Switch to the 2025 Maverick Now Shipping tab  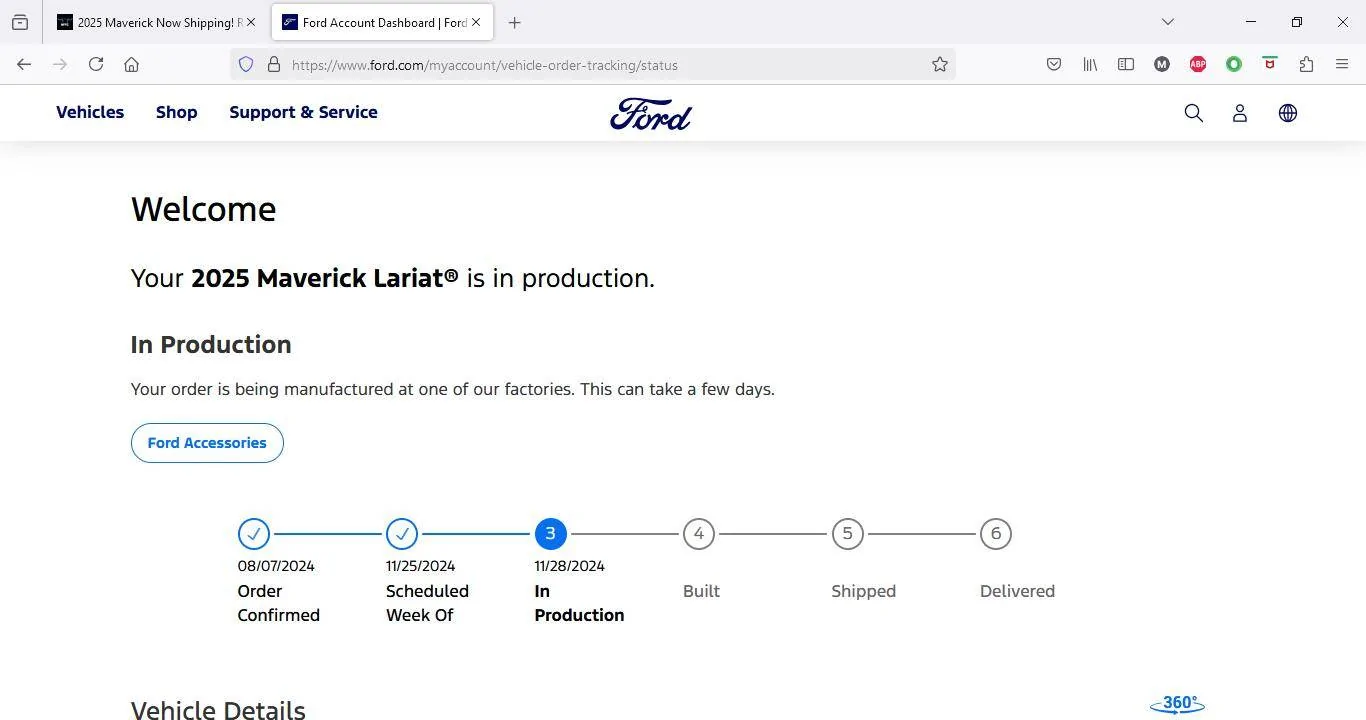click(x=157, y=22)
